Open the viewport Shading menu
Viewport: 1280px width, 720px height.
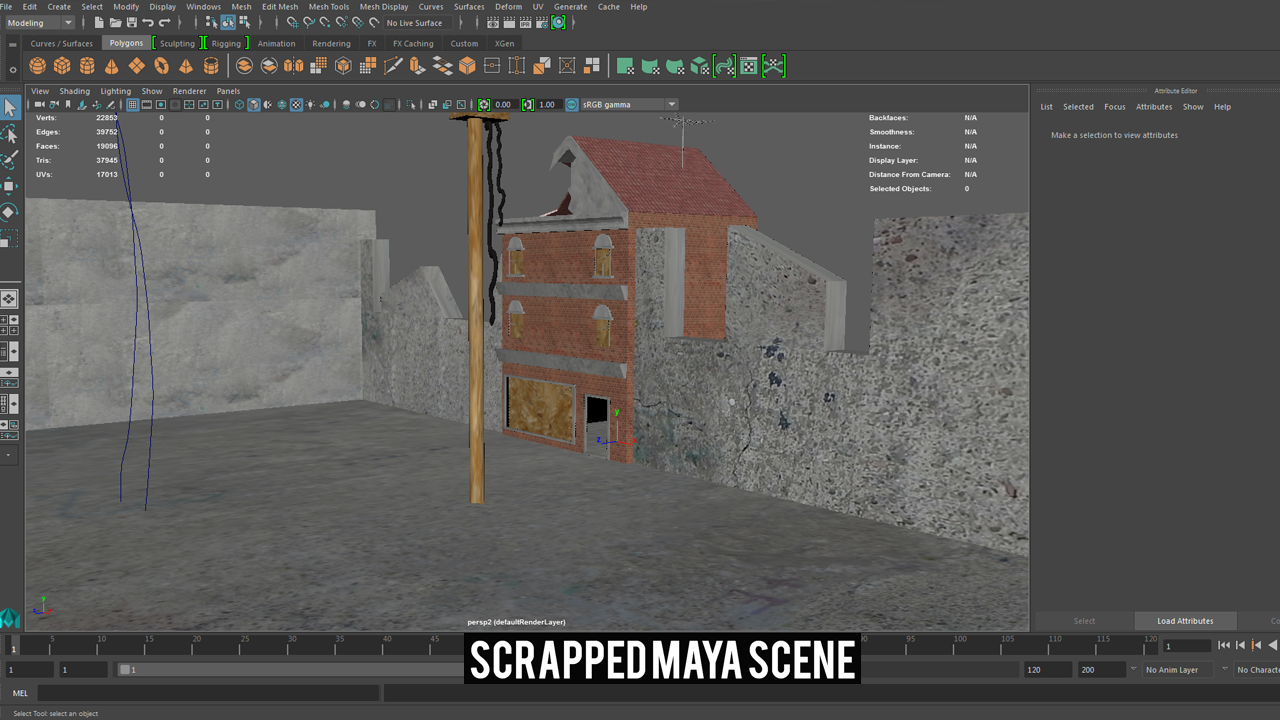click(74, 91)
